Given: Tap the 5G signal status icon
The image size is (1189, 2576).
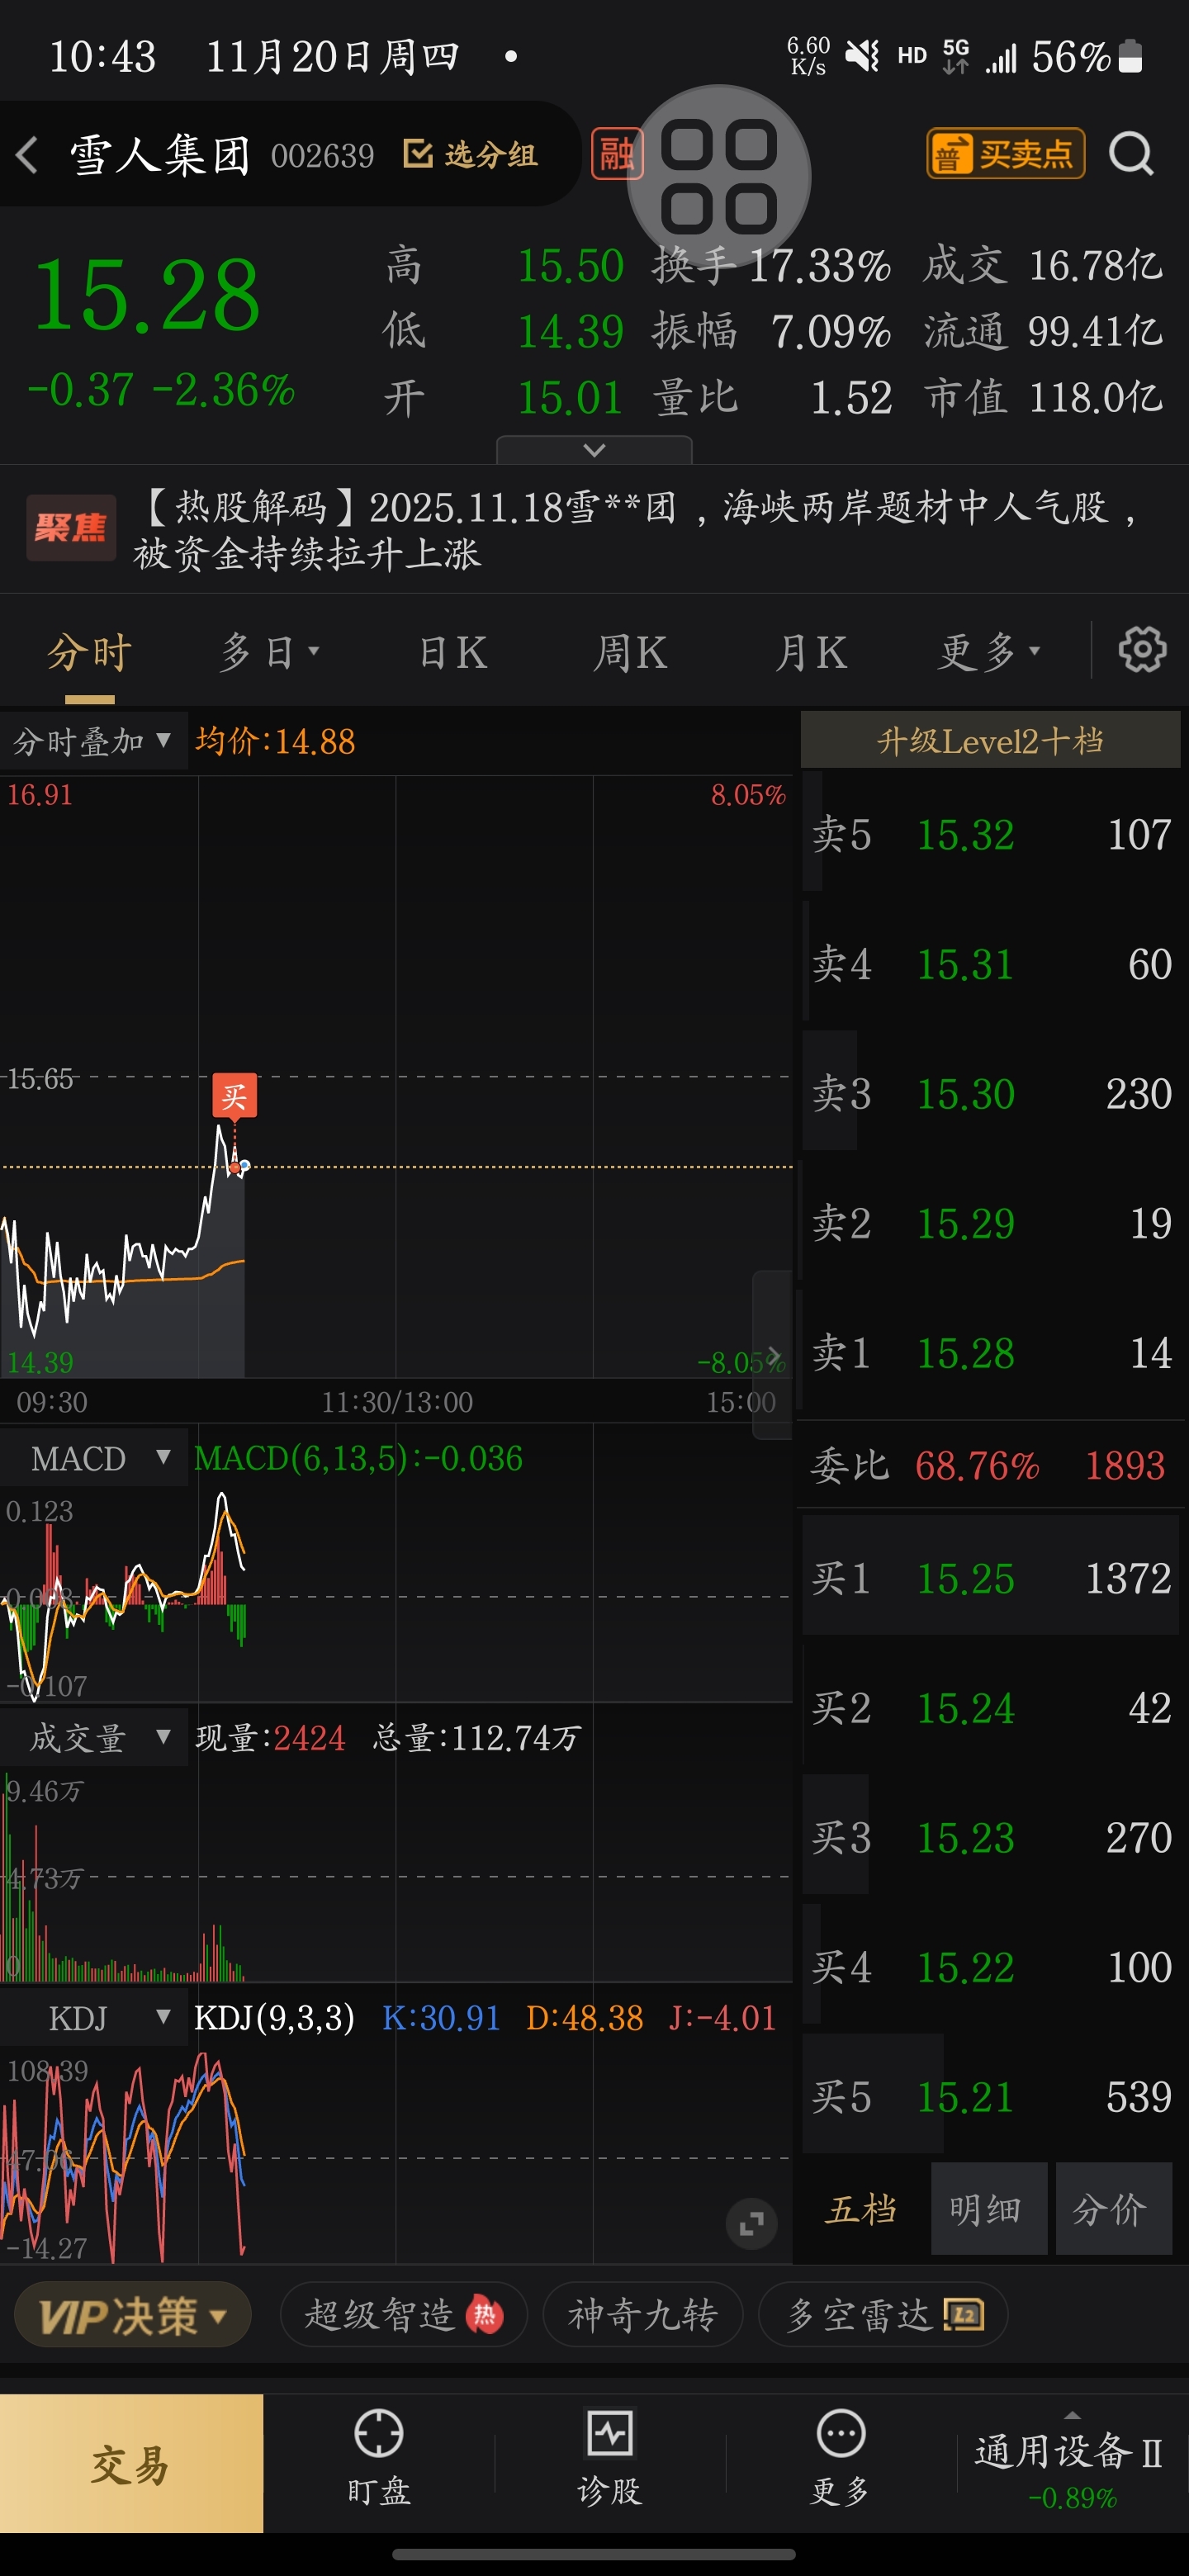Looking at the screenshot, I should 955,56.
